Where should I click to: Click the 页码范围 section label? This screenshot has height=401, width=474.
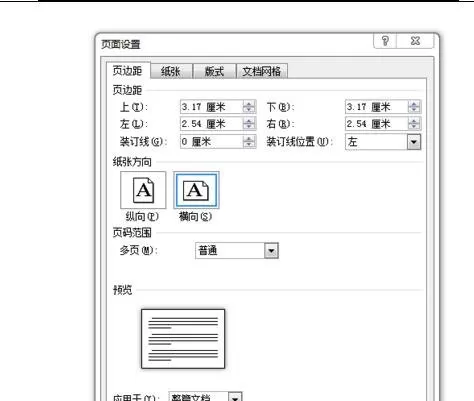pyautogui.click(x=132, y=233)
